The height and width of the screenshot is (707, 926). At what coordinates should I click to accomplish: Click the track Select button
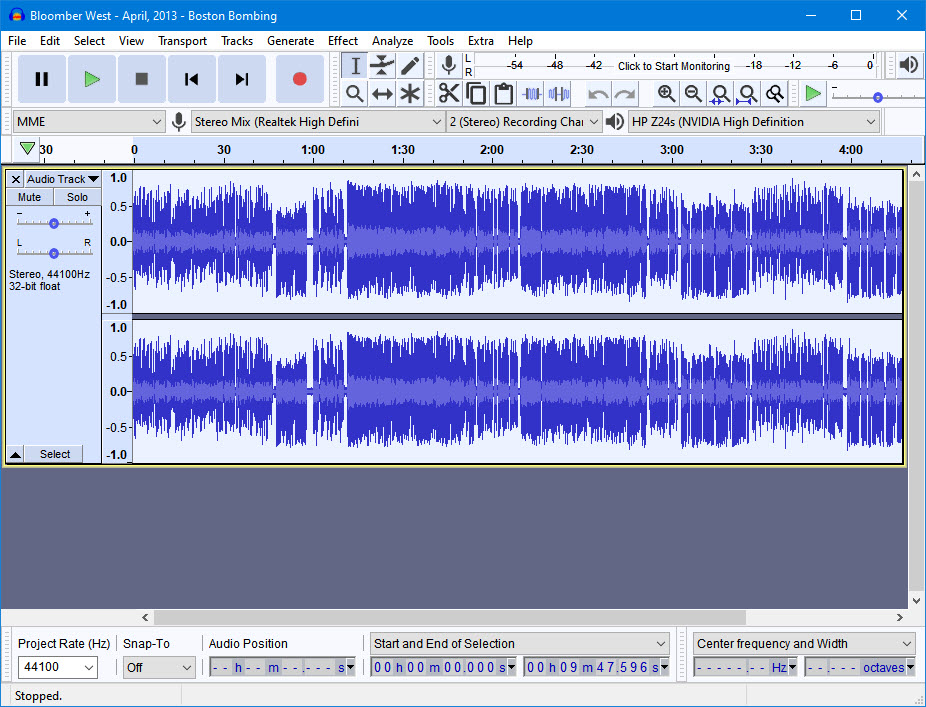pos(55,454)
